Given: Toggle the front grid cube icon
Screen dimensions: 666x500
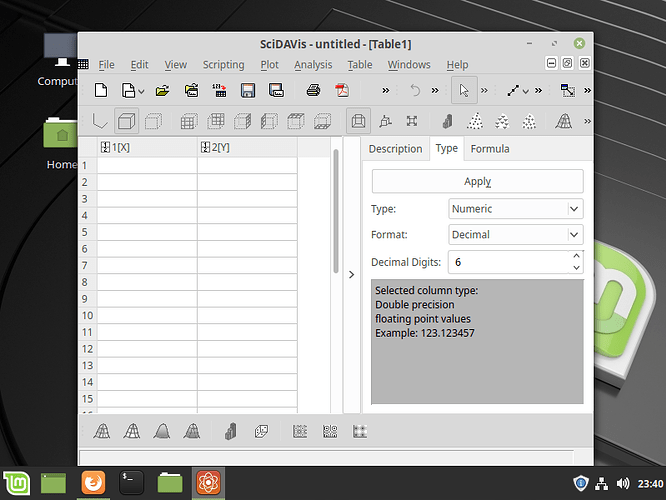Looking at the screenshot, I should click(x=189, y=121).
